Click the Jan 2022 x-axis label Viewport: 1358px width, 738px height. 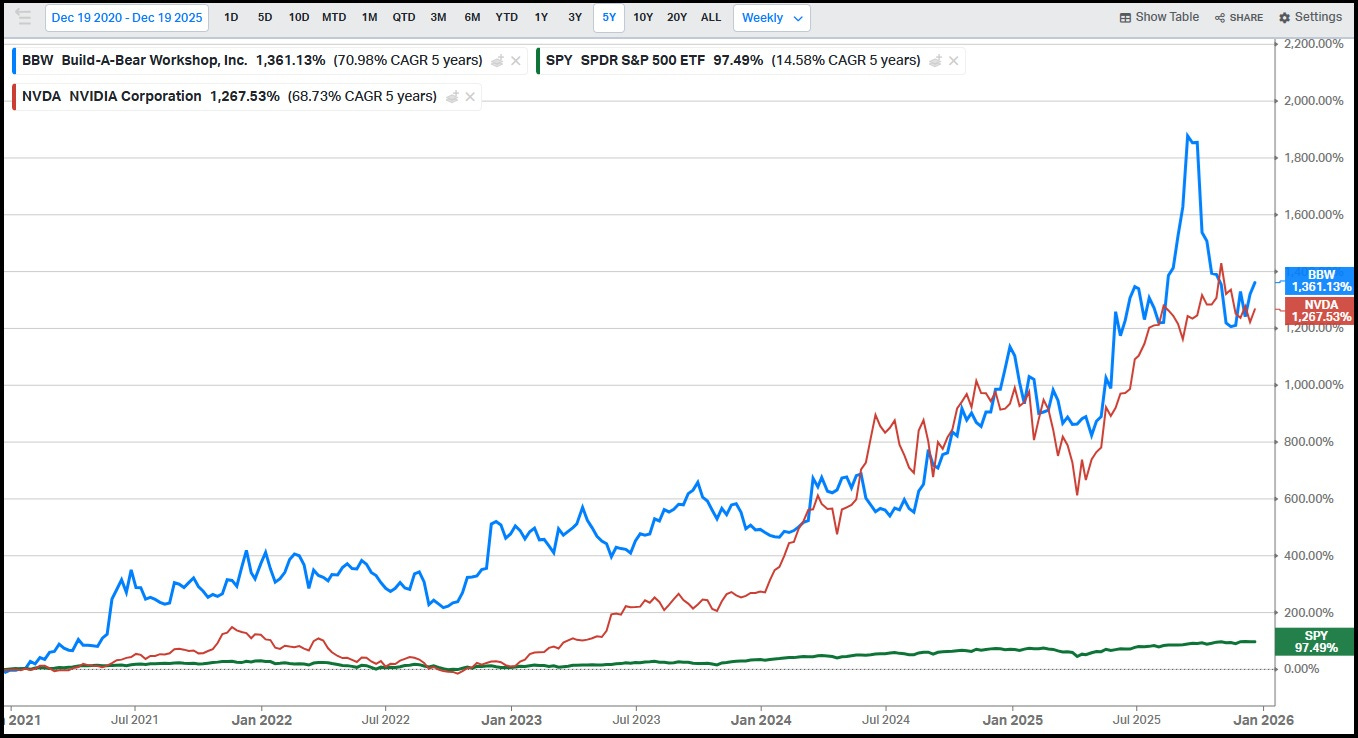(261, 719)
